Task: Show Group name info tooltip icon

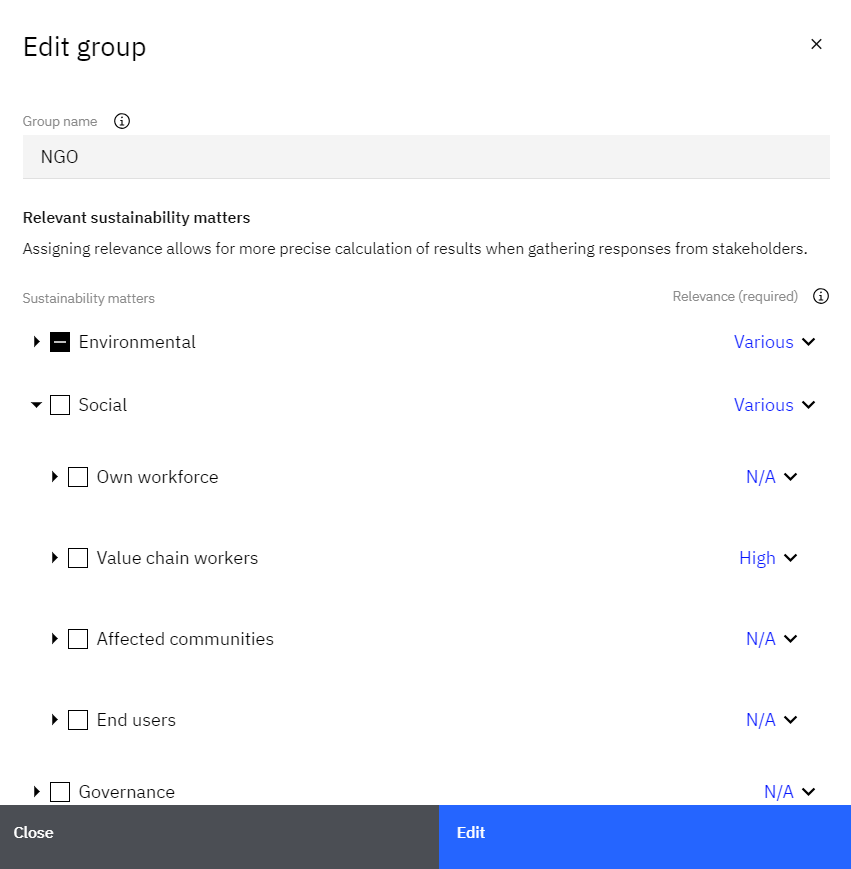Action: [x=122, y=121]
